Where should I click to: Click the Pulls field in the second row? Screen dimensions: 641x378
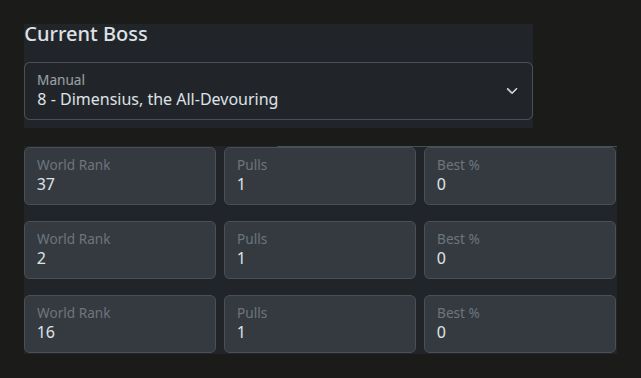pos(320,250)
